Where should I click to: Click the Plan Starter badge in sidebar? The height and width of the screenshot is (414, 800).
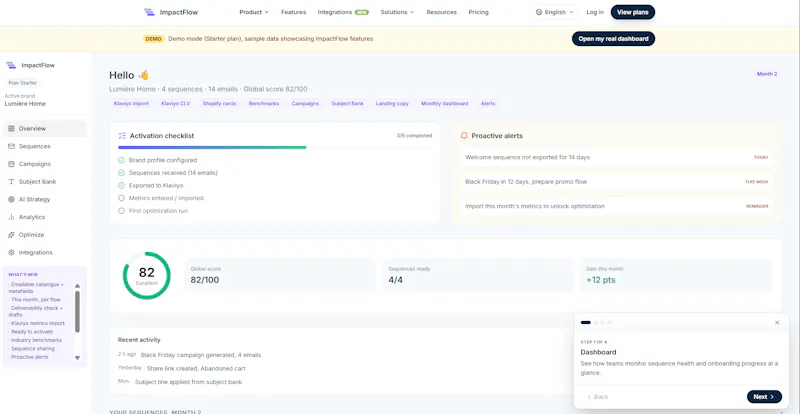23,83
